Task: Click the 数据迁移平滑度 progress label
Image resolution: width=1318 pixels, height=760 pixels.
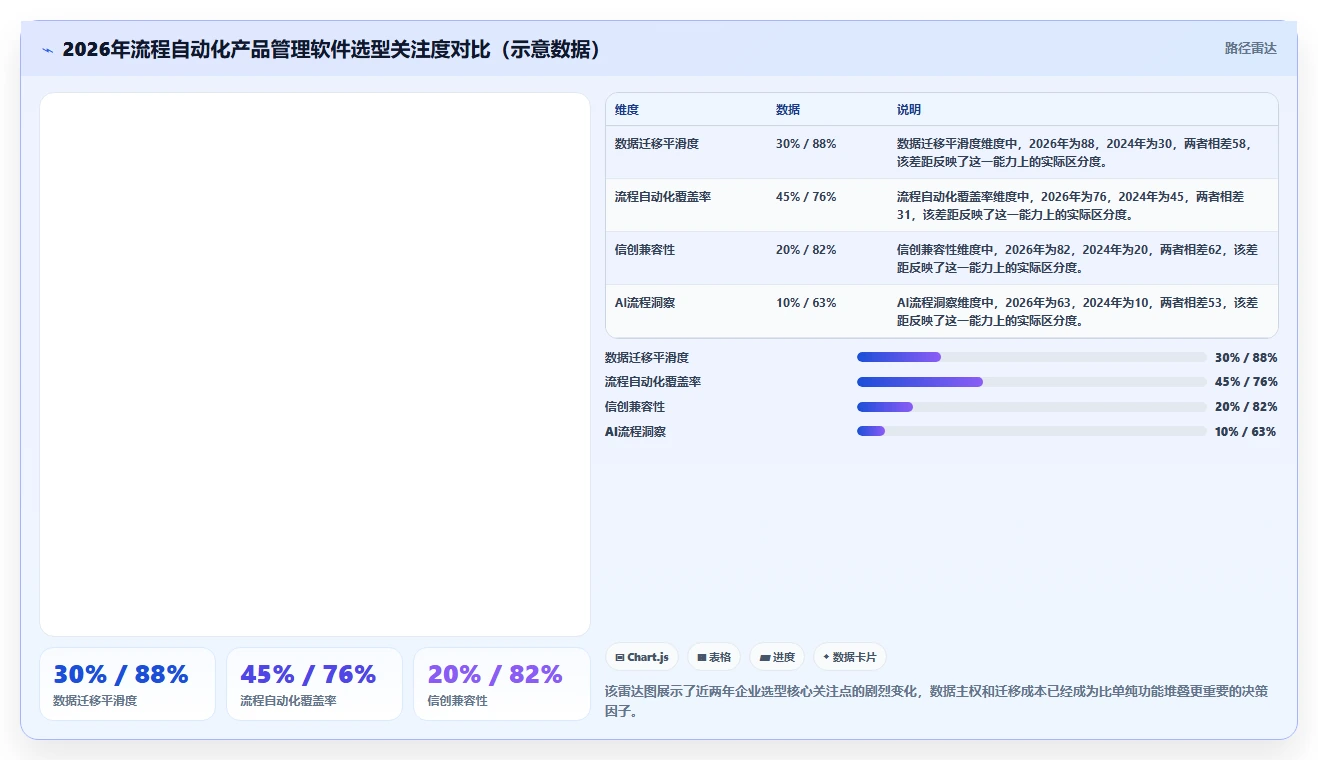Action: [647, 357]
